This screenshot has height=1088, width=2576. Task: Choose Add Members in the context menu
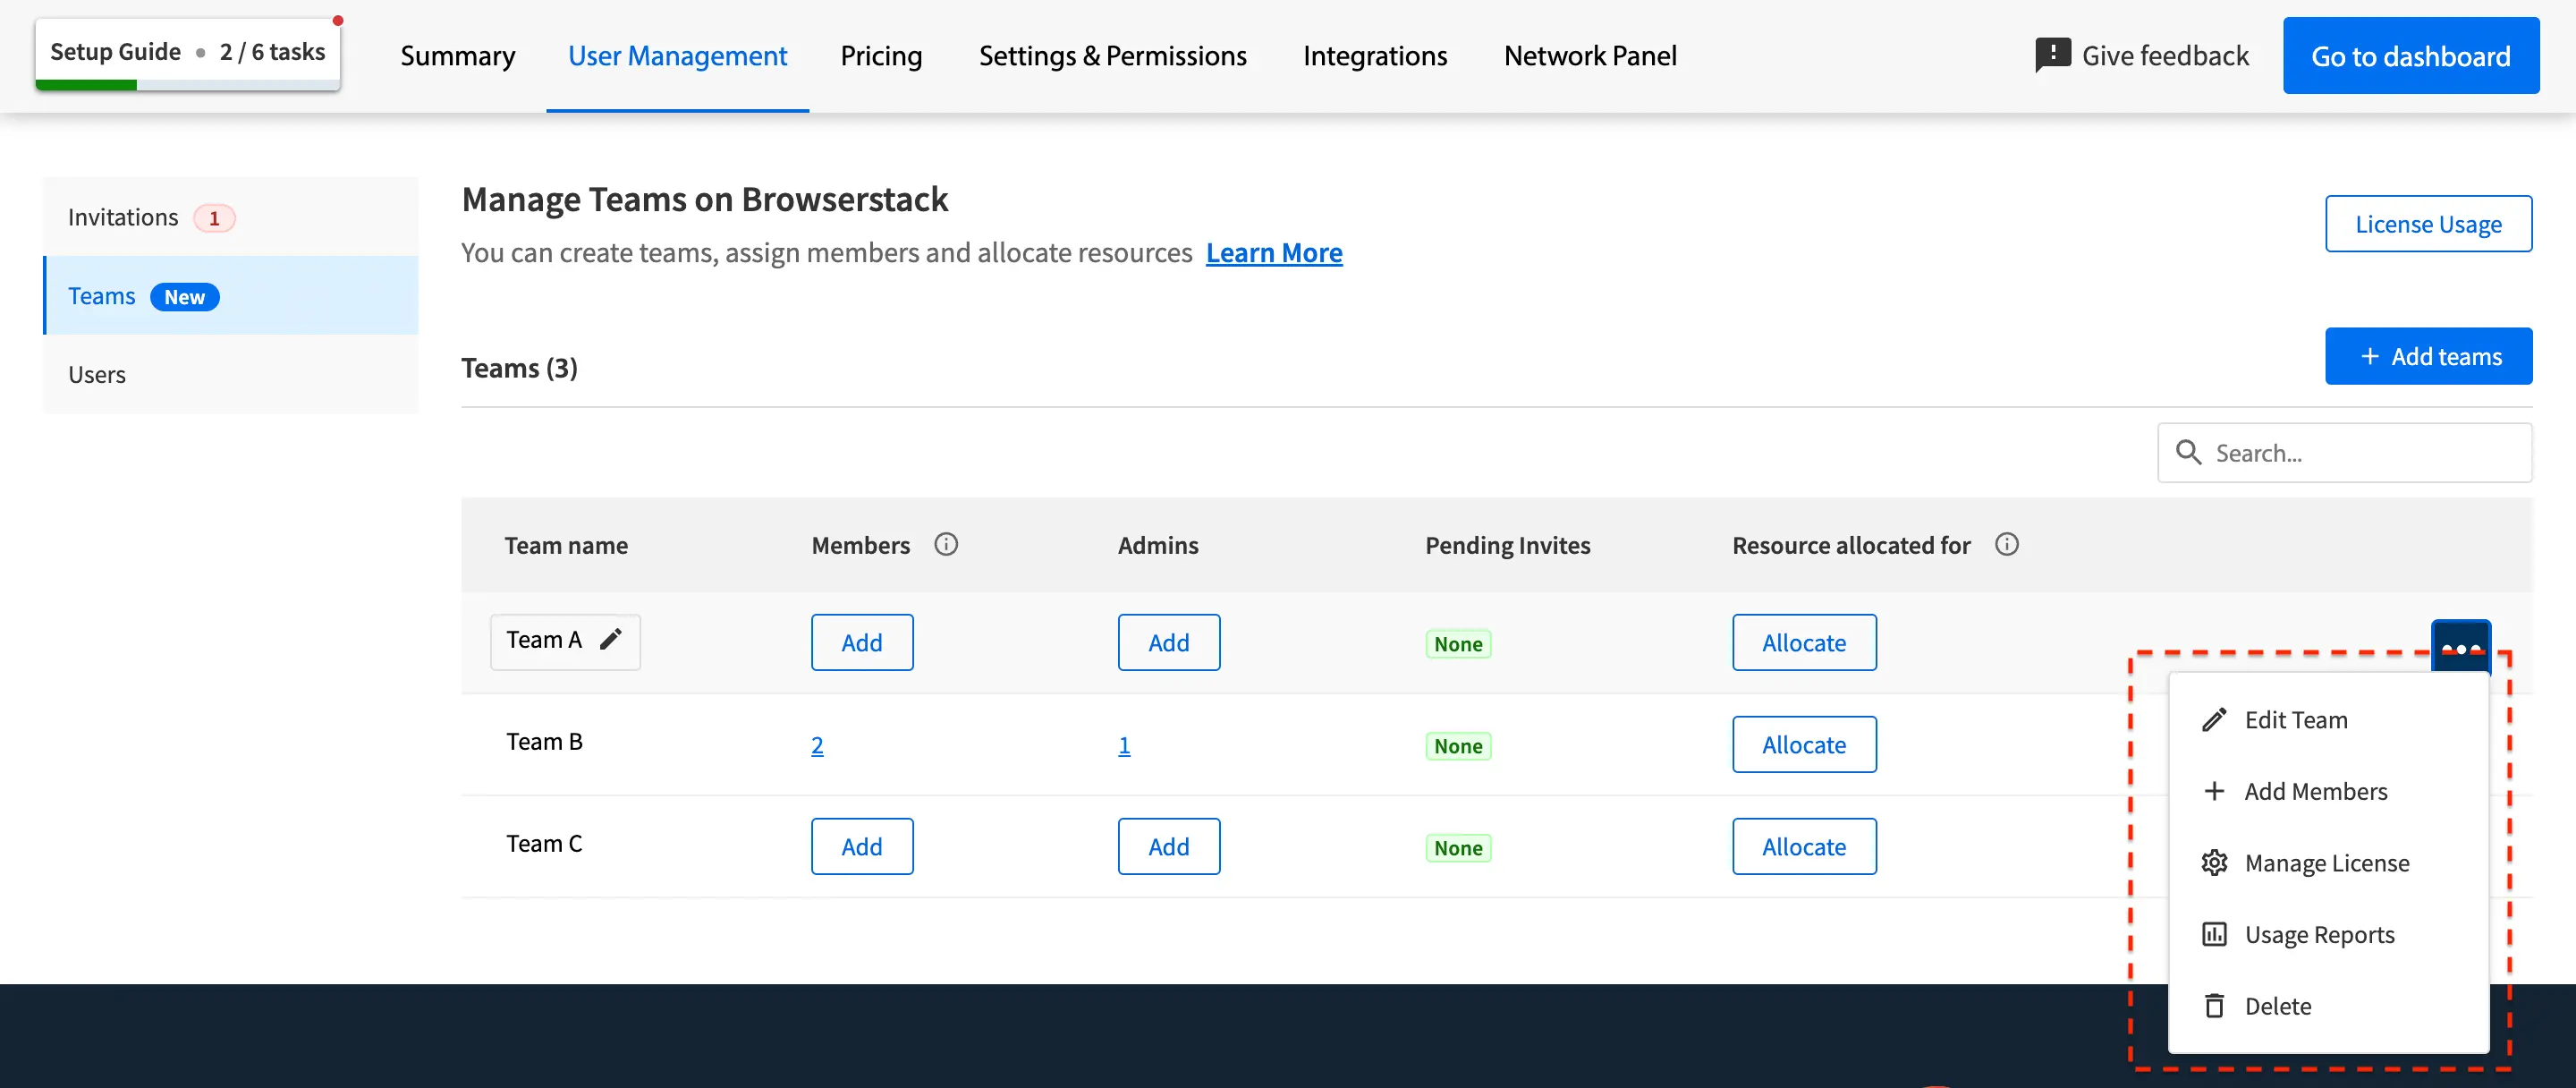tap(2315, 791)
